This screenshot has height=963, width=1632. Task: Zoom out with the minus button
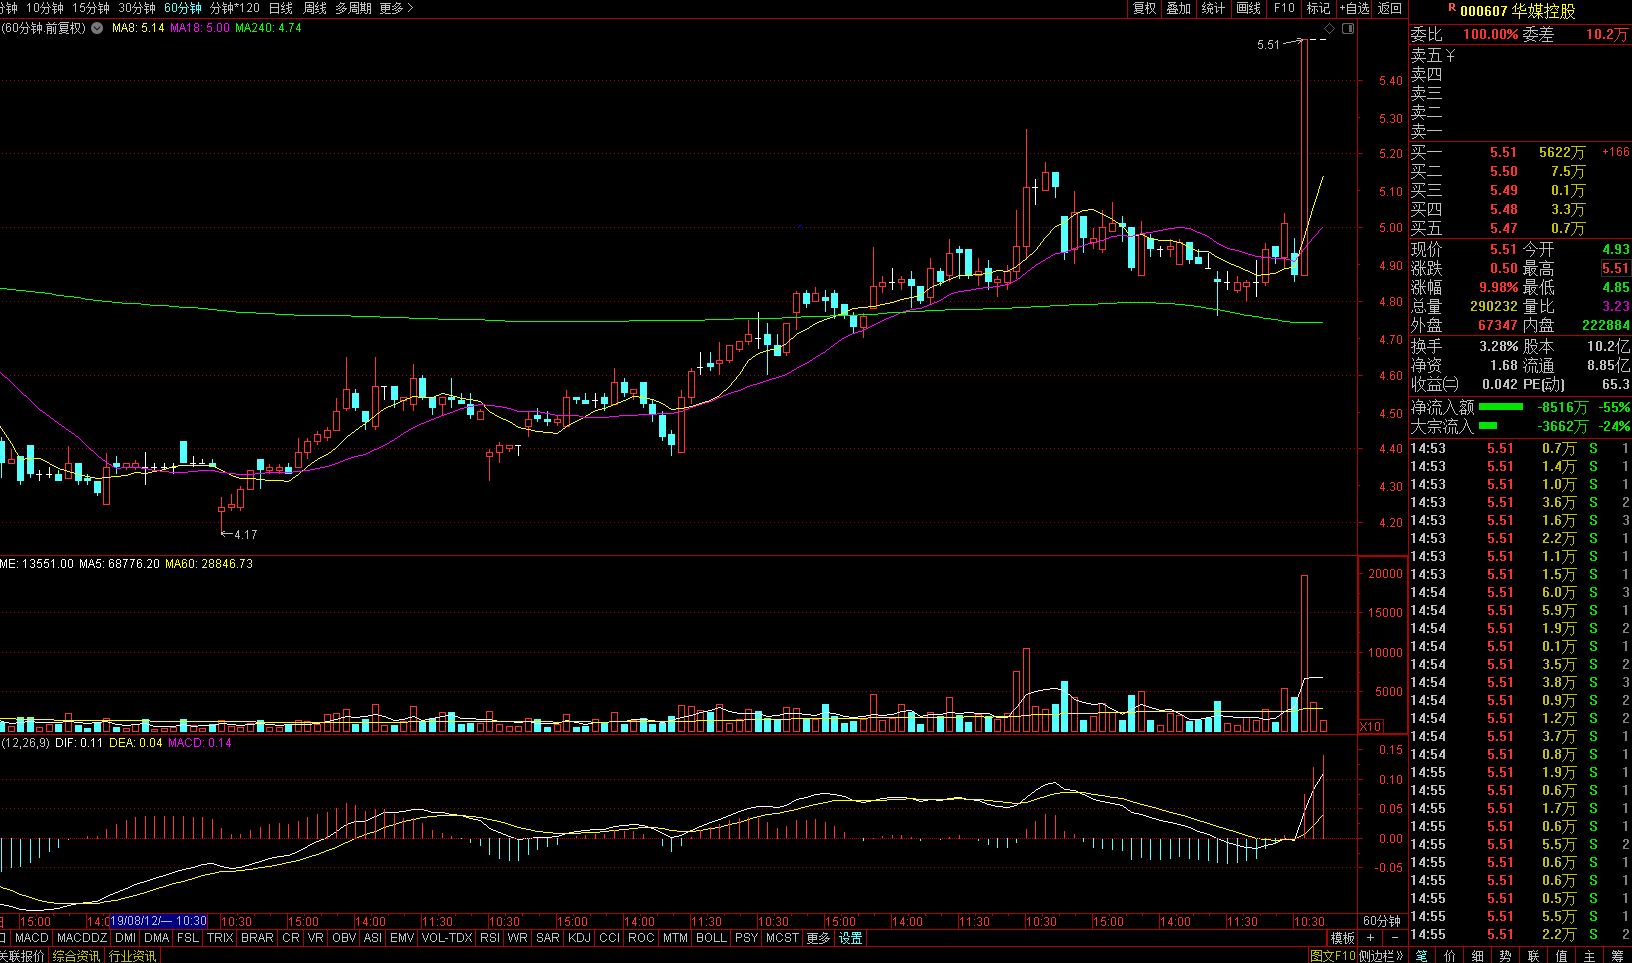click(x=1394, y=938)
